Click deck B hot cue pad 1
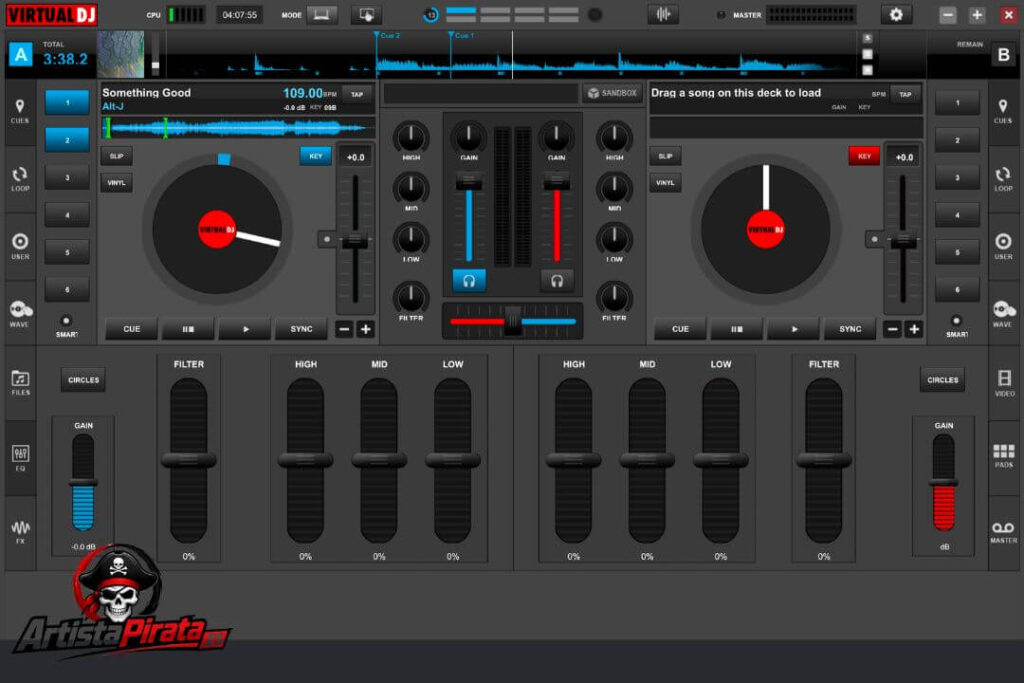The image size is (1024, 683). pos(957,103)
